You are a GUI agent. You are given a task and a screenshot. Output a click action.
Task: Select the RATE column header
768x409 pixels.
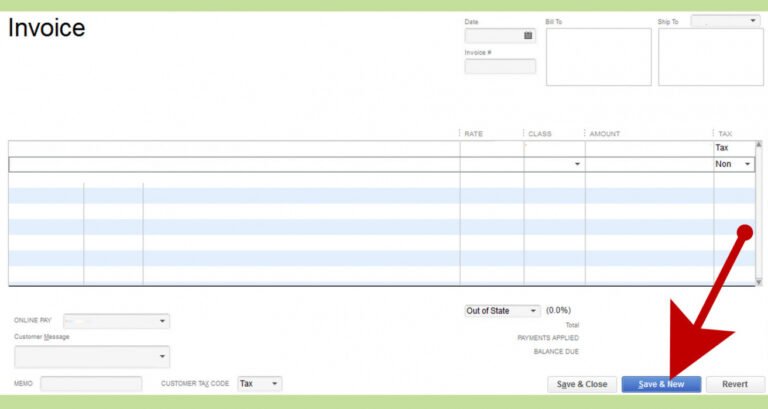click(474, 133)
